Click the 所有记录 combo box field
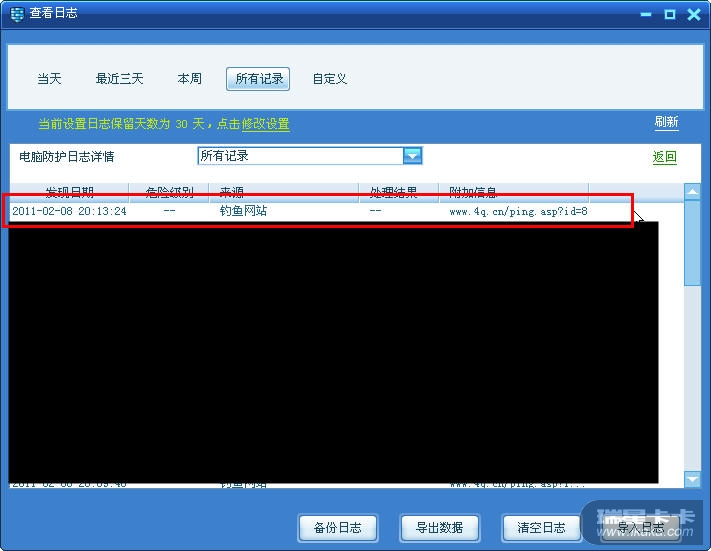 point(310,156)
